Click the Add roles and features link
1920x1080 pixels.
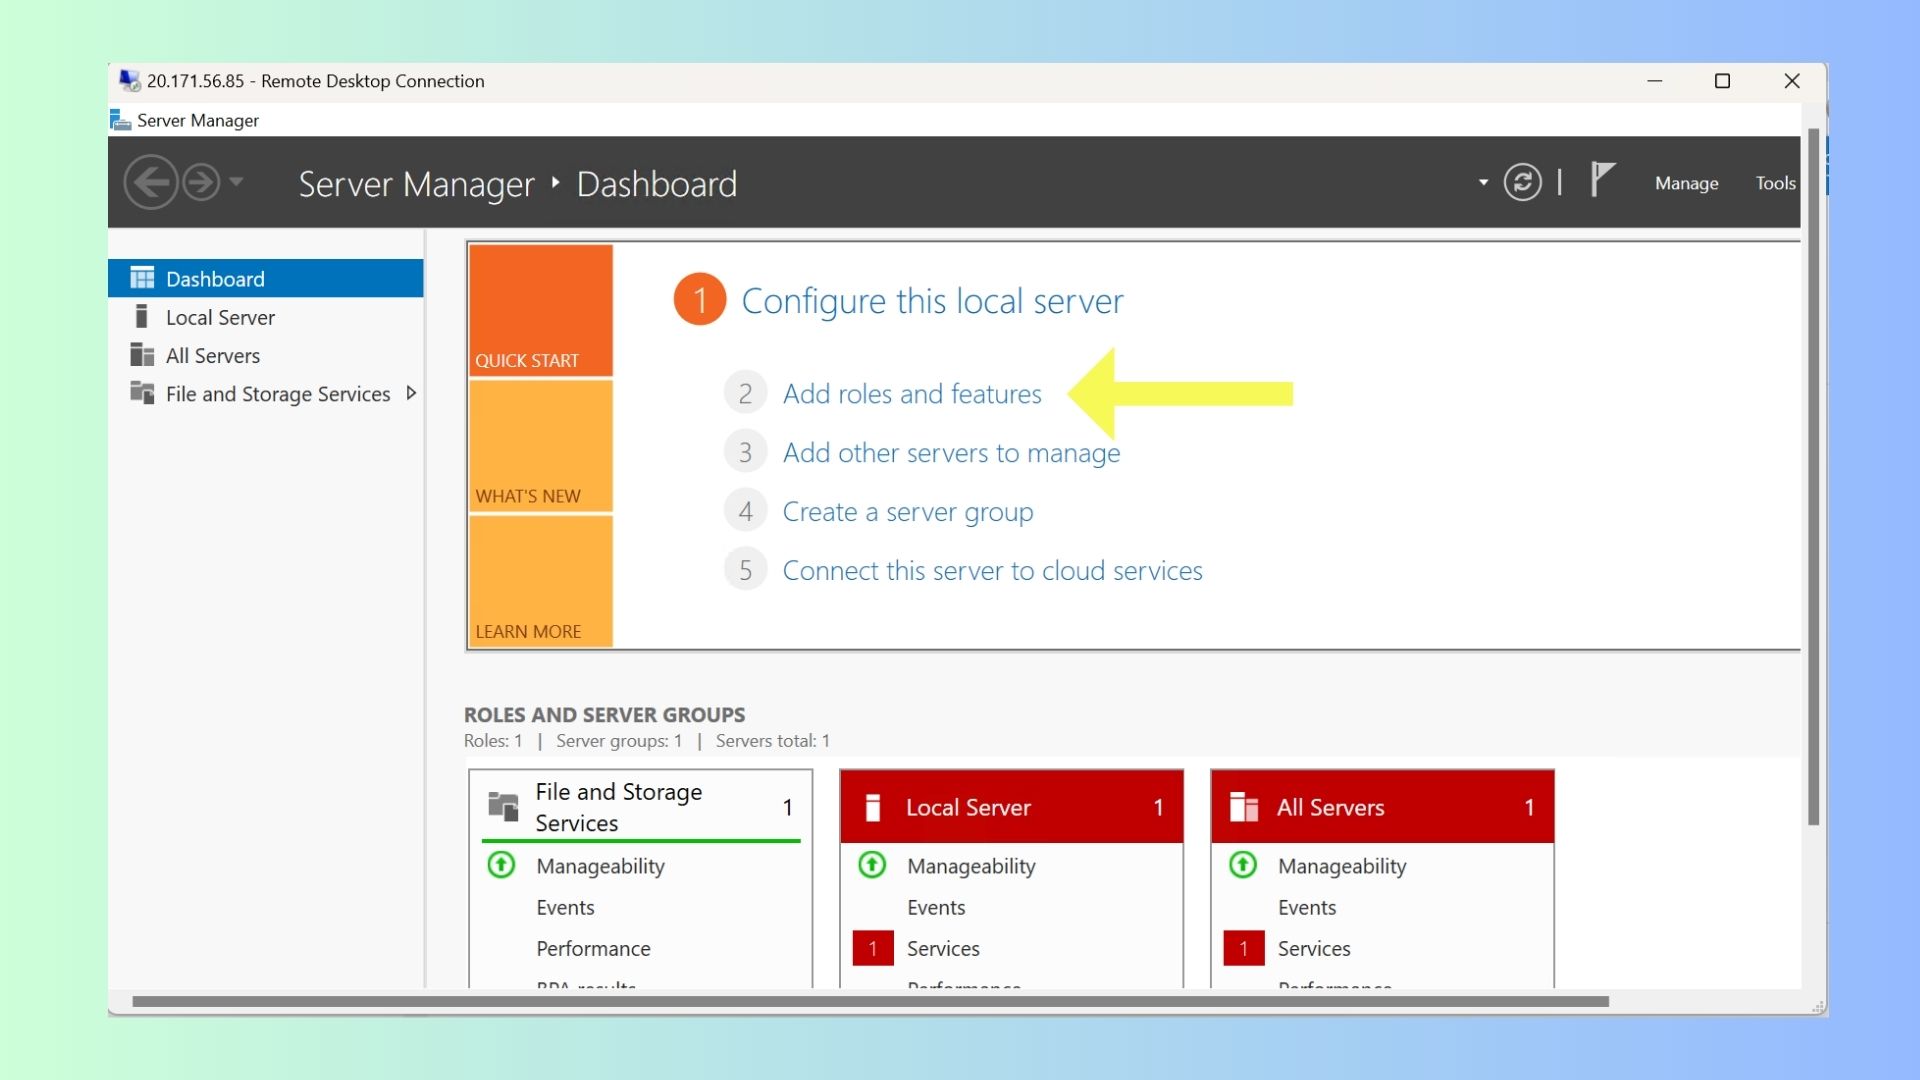coord(911,394)
